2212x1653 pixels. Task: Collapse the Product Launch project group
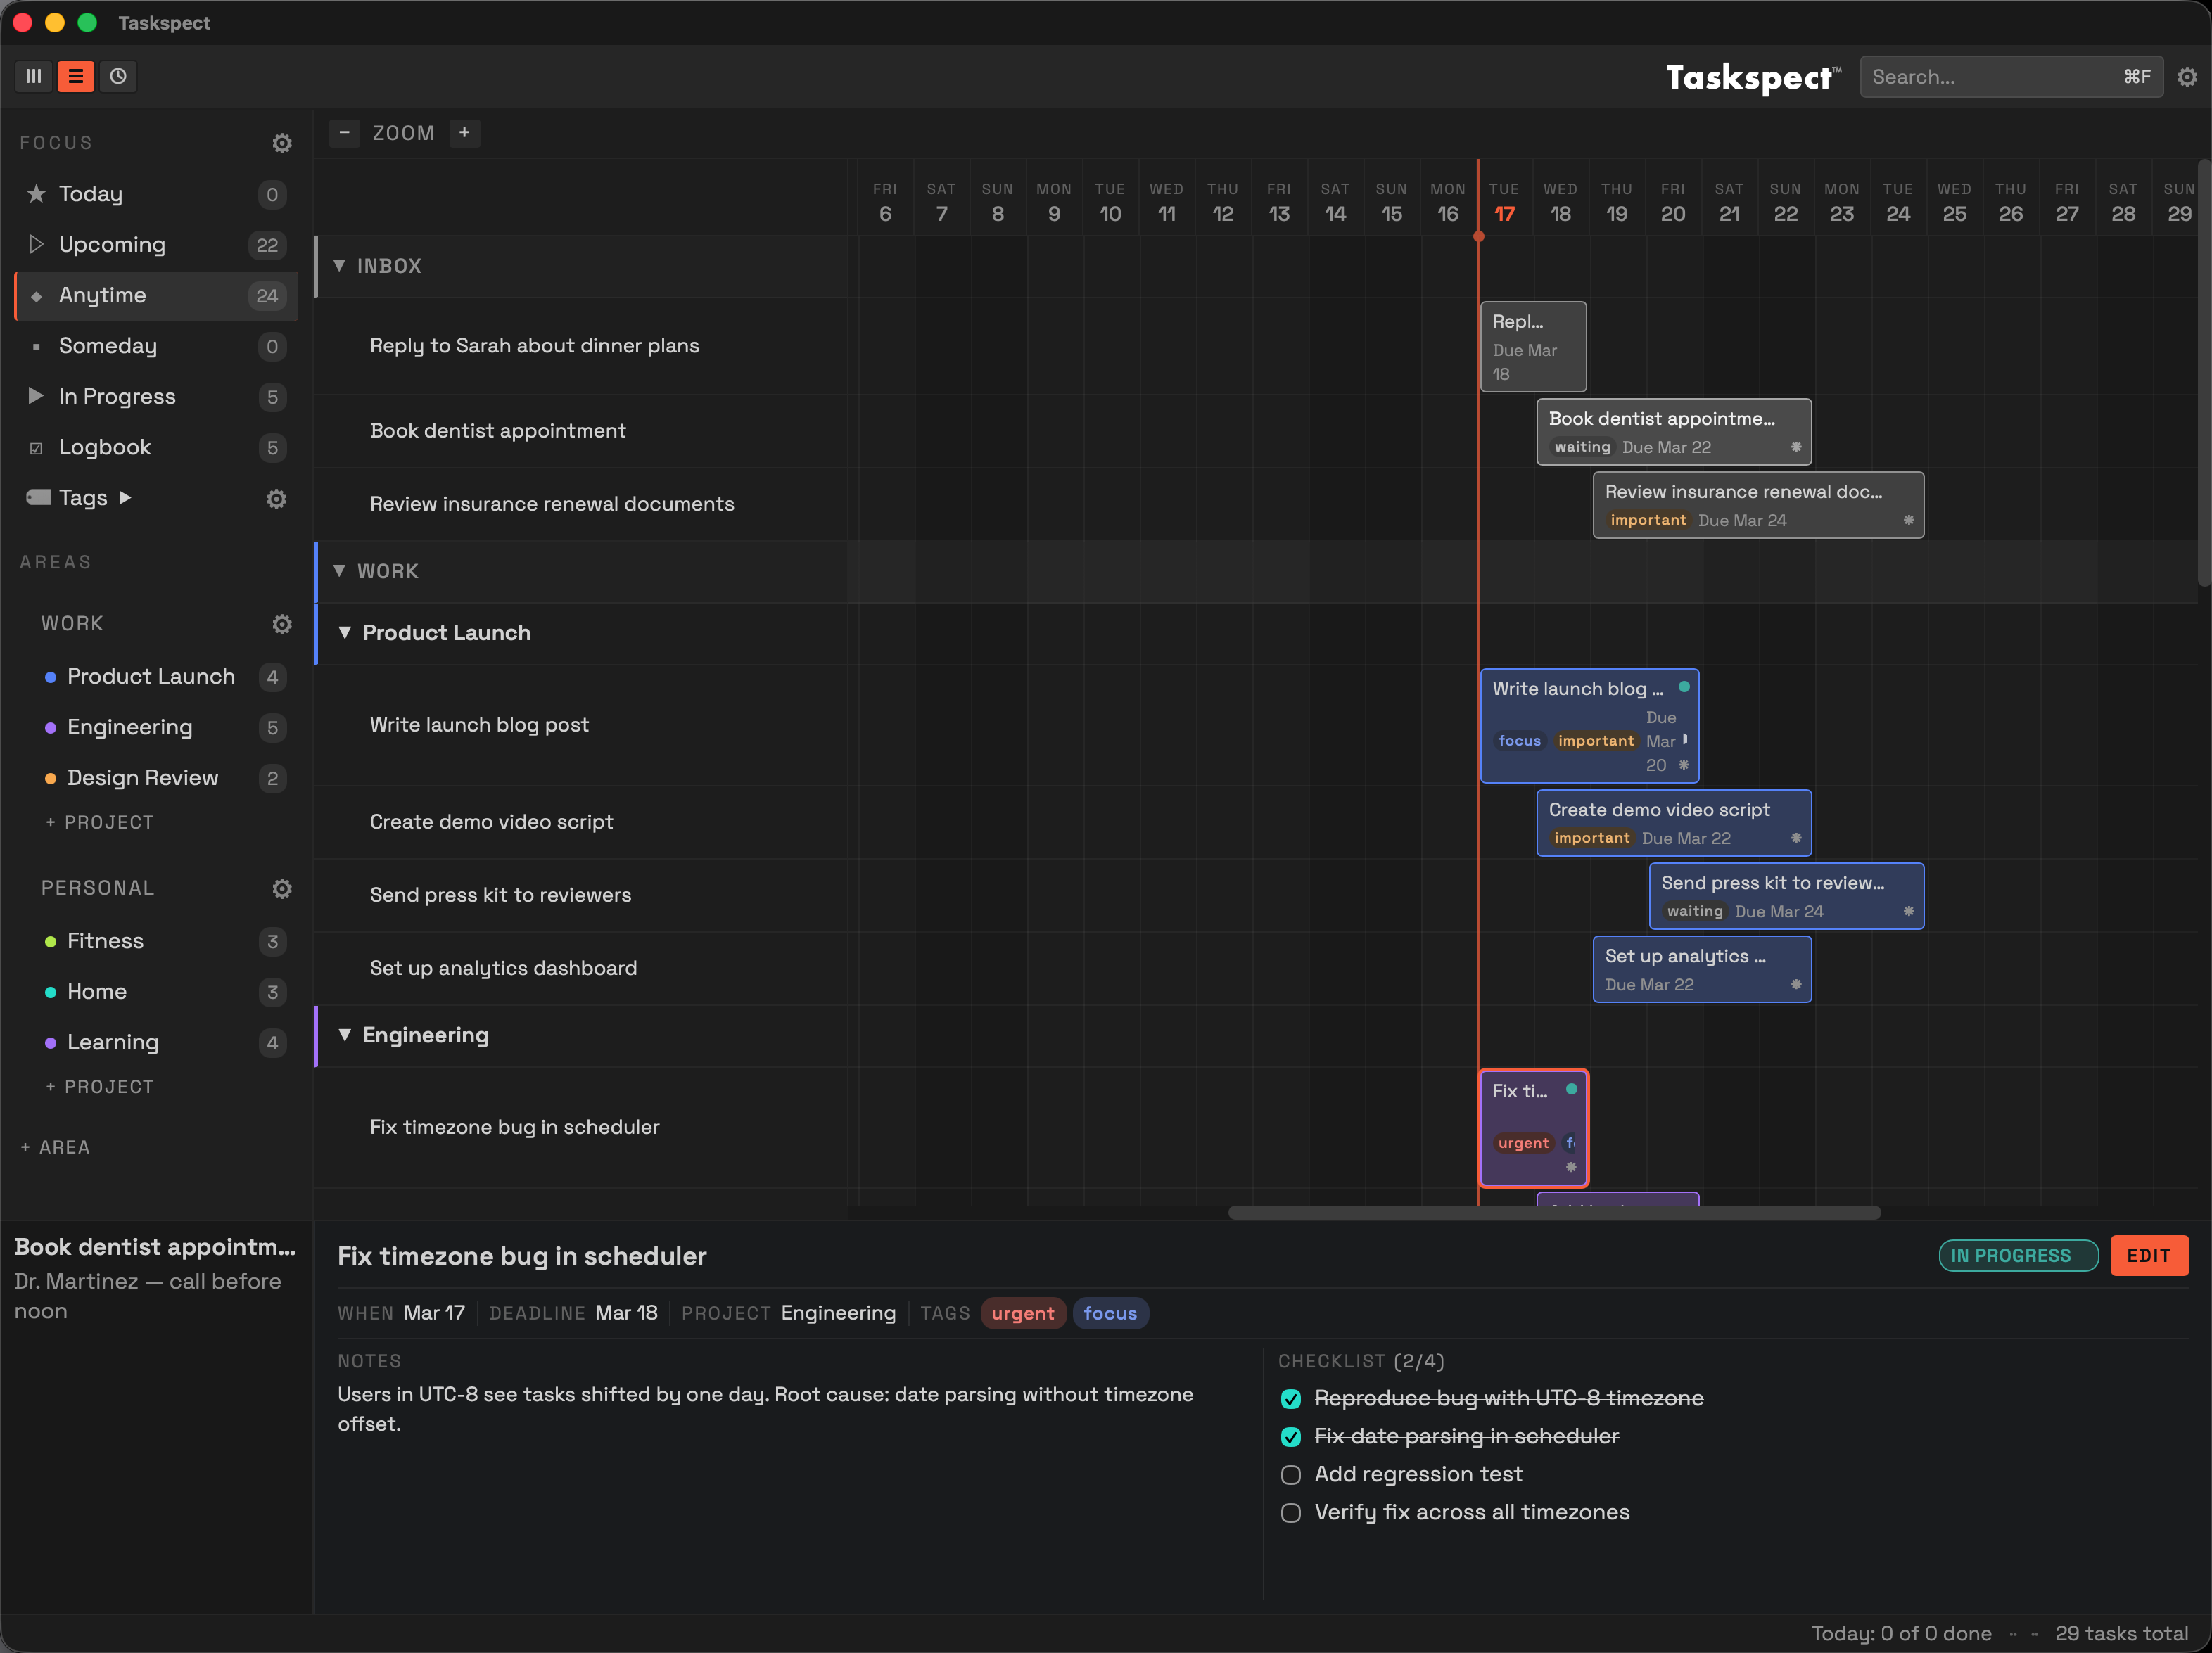[346, 633]
